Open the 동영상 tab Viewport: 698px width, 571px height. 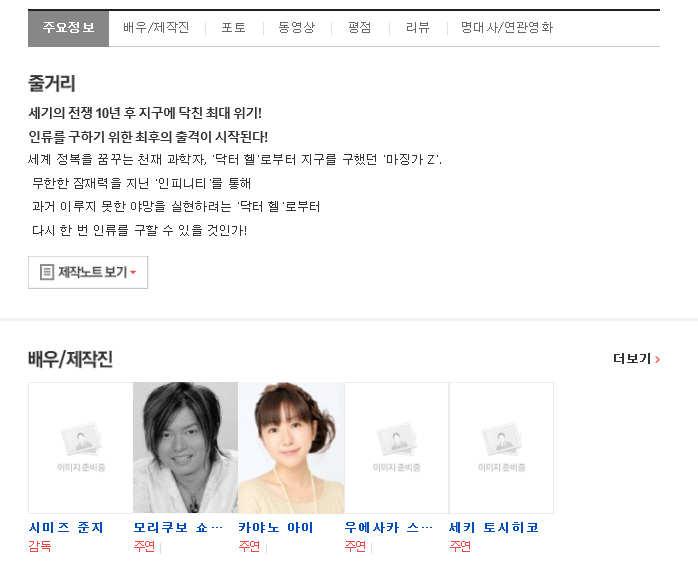296,28
